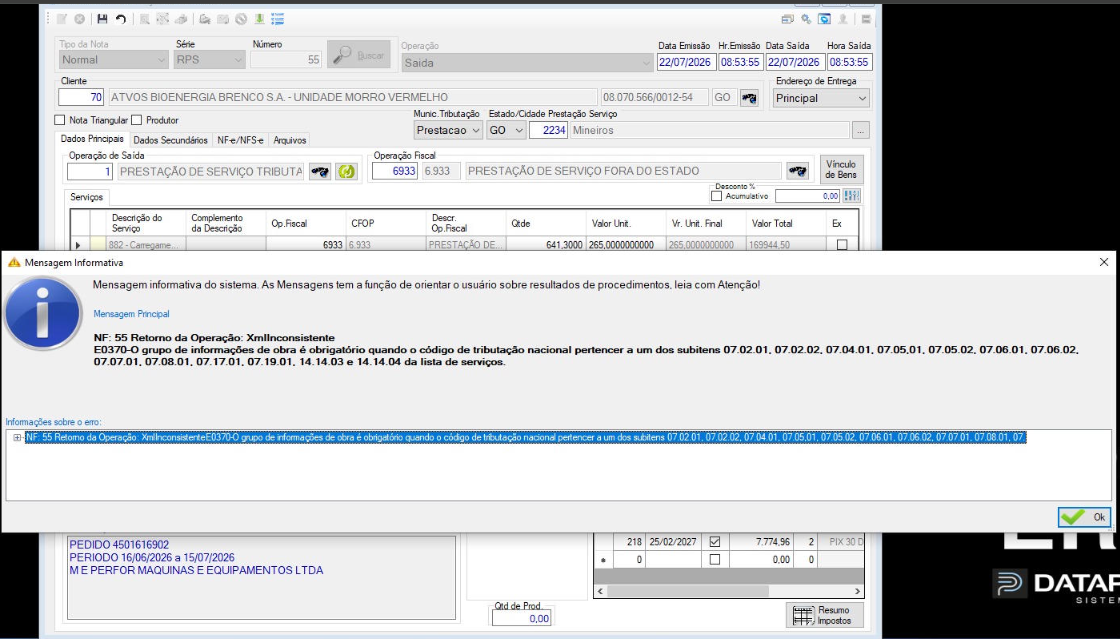Open the Endereço de Entrega dropdown

[821, 99]
